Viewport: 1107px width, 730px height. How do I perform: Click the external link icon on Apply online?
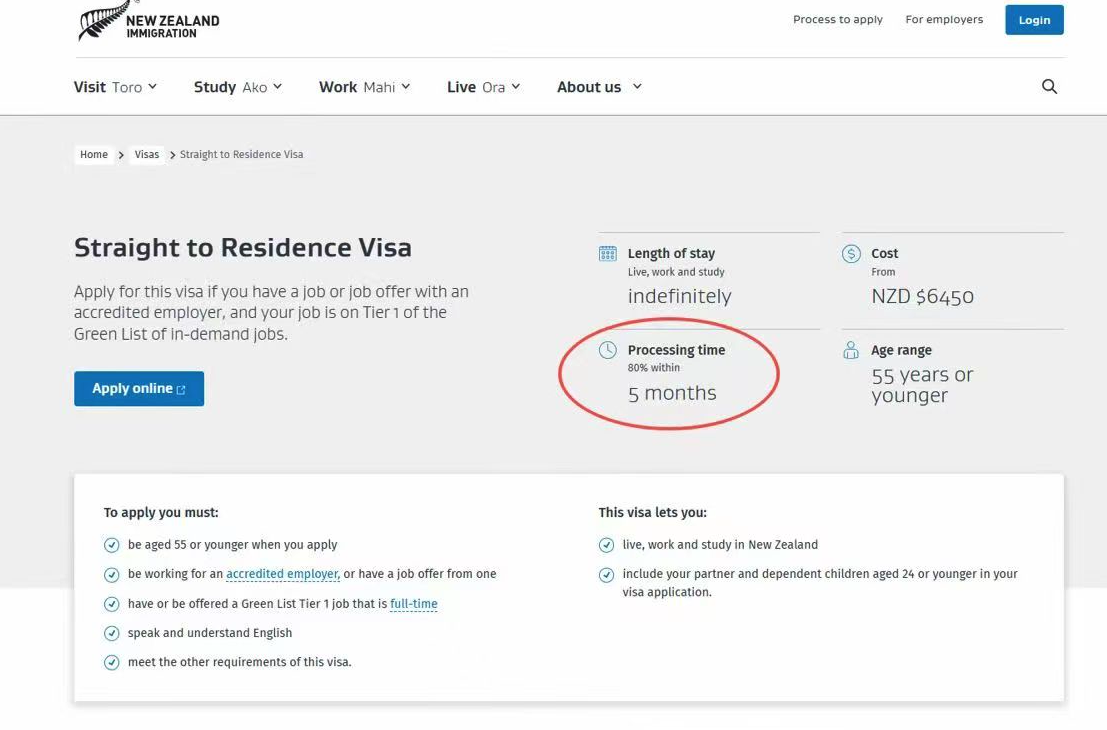point(181,390)
